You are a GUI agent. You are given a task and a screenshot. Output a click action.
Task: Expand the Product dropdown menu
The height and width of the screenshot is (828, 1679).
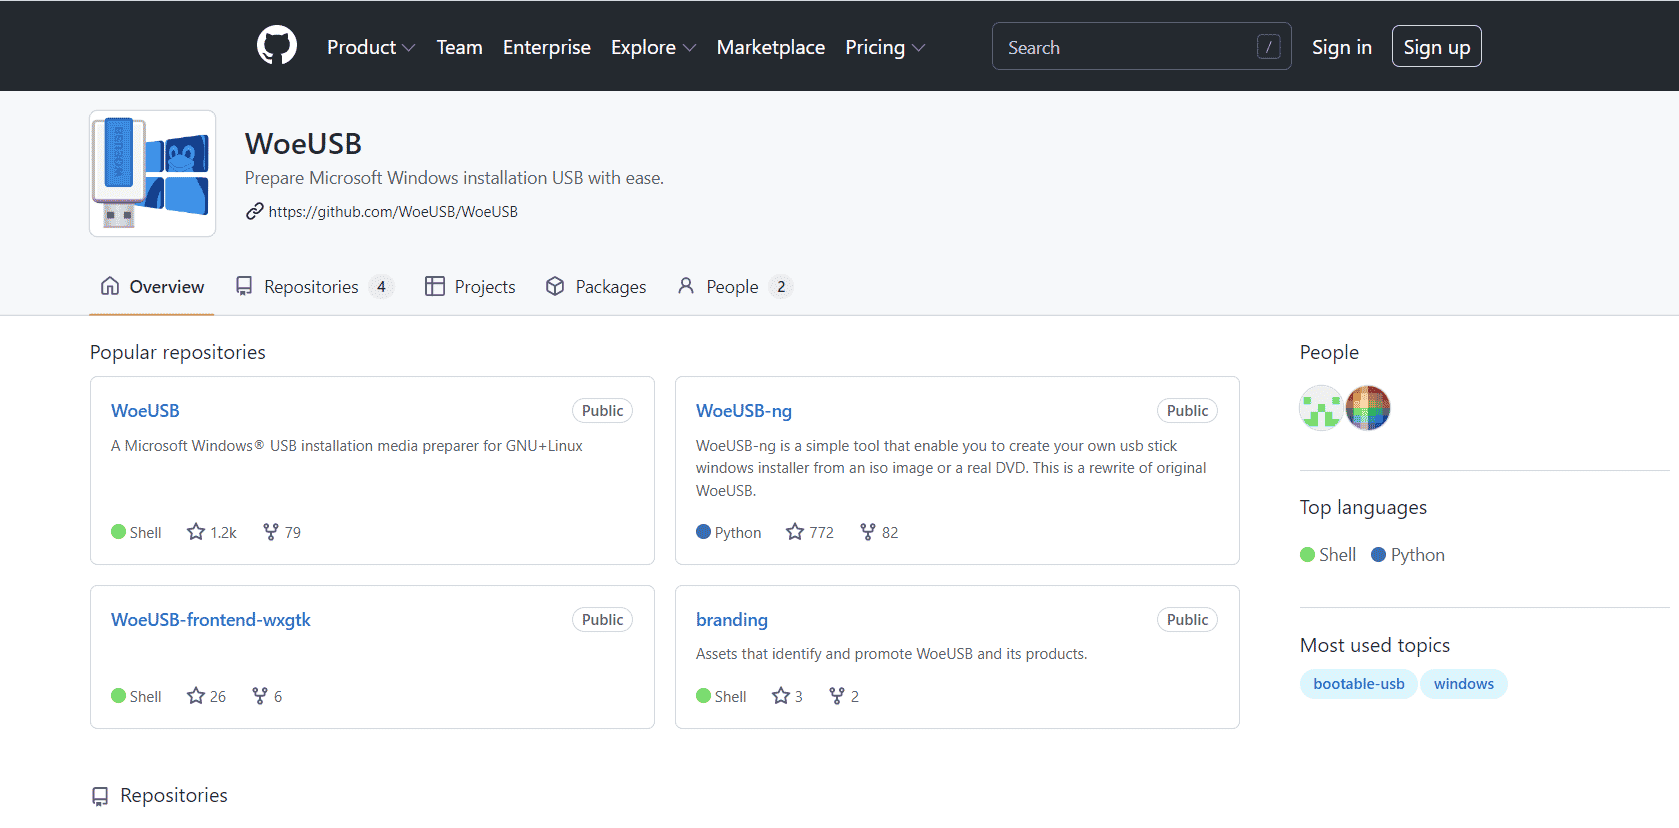coord(371,47)
